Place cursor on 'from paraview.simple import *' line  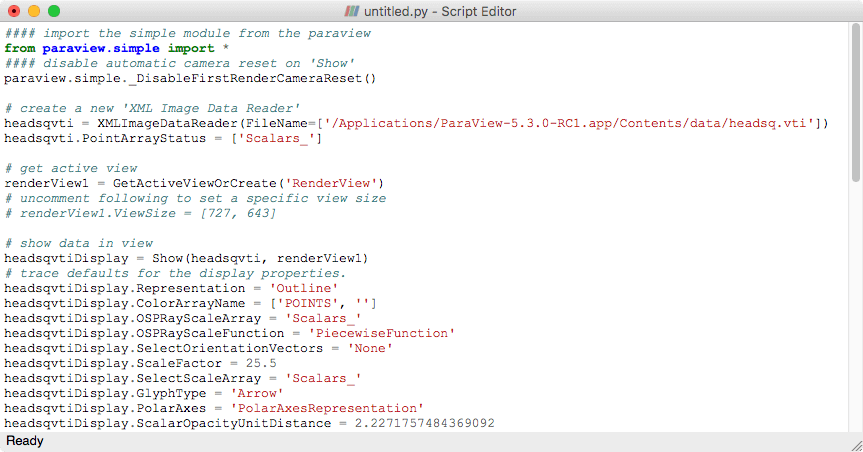click(x=117, y=48)
